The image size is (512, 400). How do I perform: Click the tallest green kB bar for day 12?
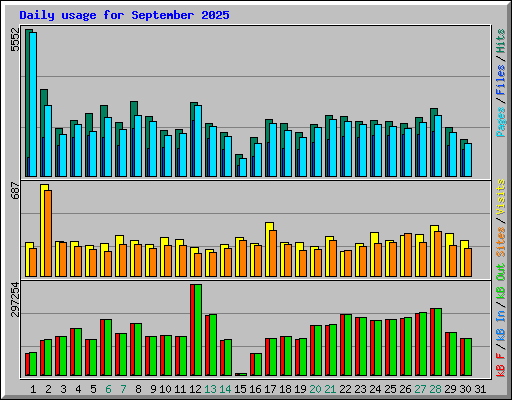(x=198, y=330)
